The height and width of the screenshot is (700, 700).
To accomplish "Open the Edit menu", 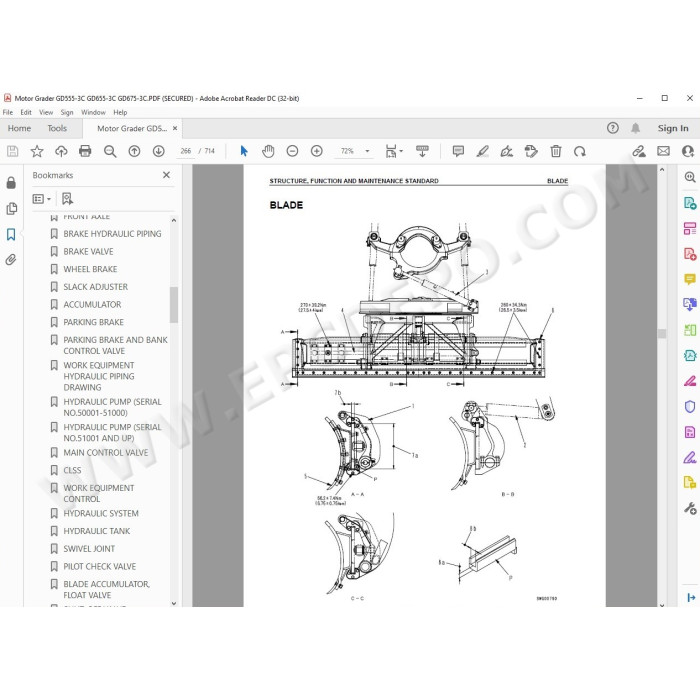I will pos(26,112).
